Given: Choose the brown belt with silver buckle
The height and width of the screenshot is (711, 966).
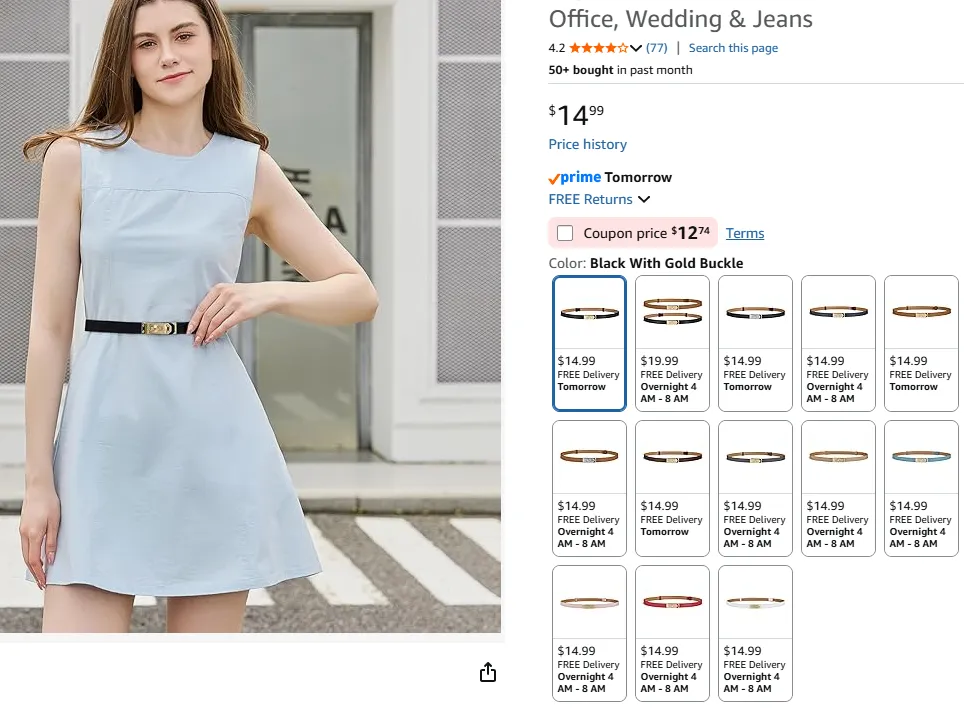Looking at the screenshot, I should (589, 488).
